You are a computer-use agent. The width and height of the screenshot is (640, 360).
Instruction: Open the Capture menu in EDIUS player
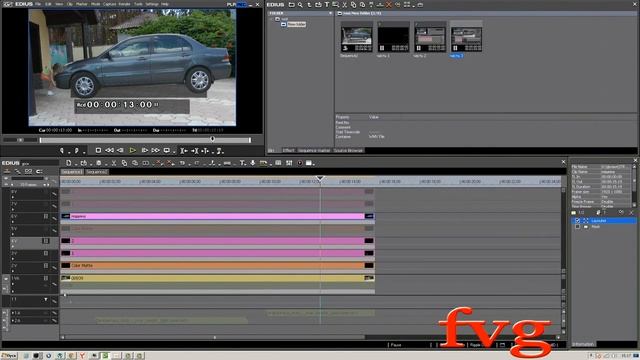[109, 4]
